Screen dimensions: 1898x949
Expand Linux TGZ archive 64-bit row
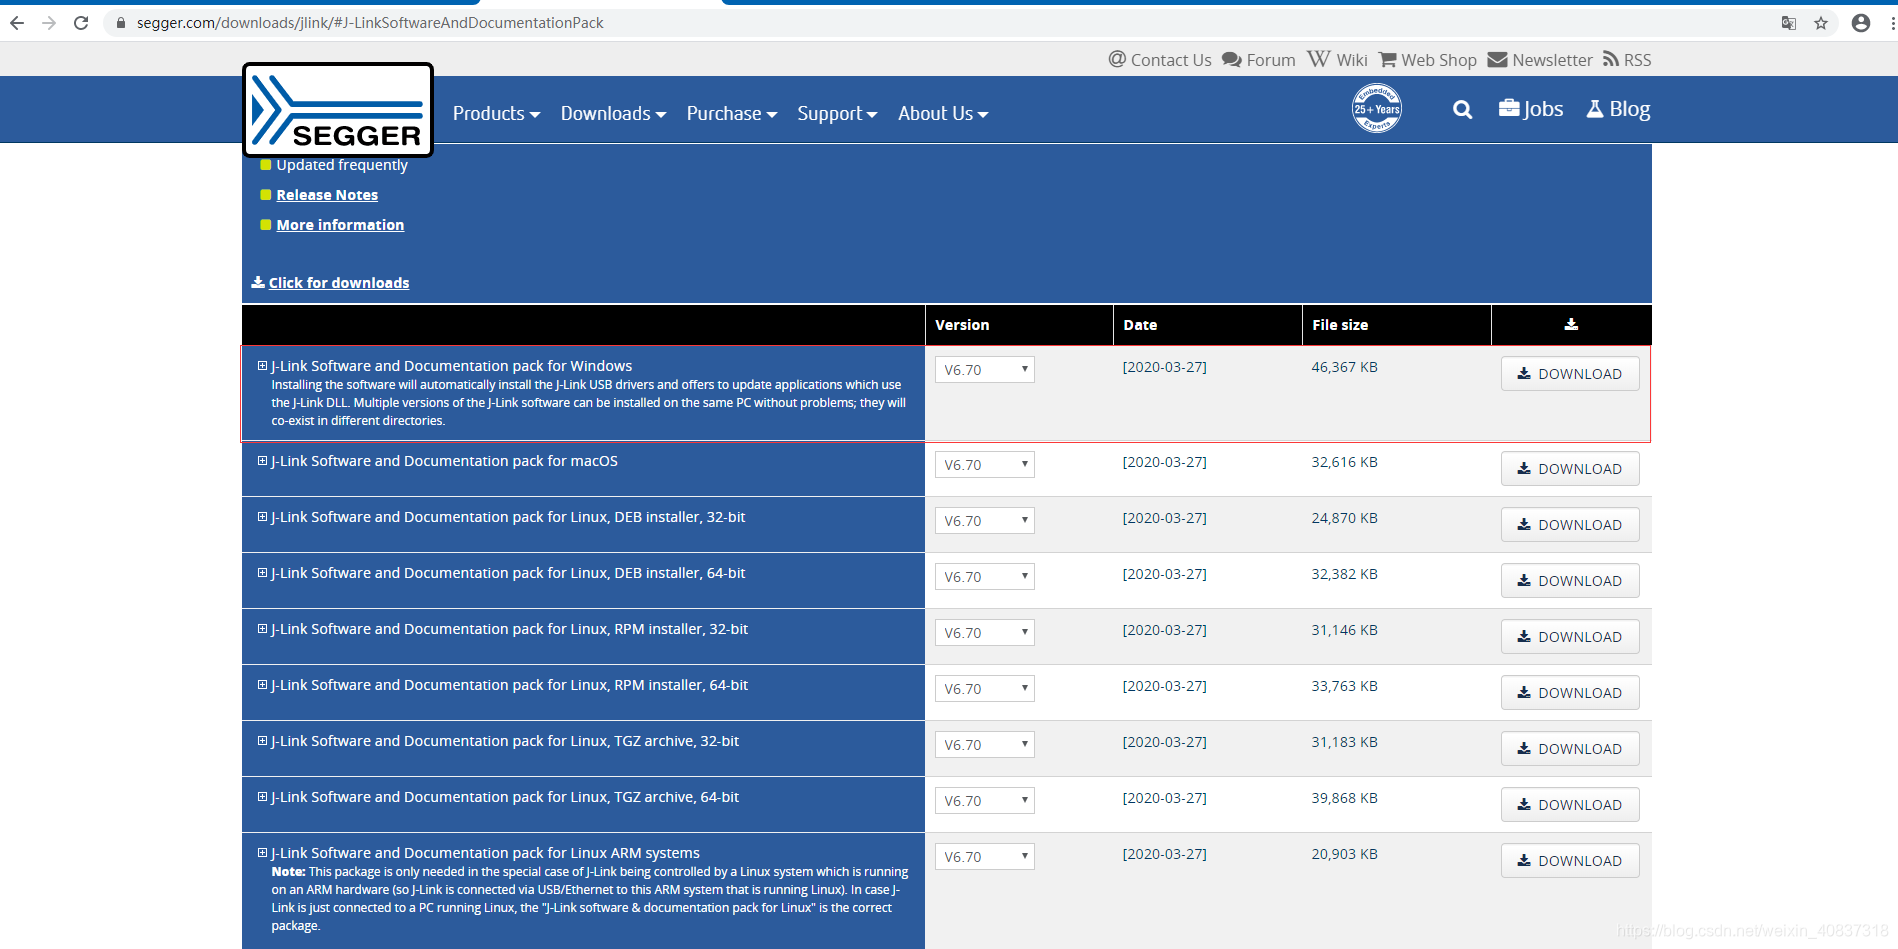coord(262,797)
